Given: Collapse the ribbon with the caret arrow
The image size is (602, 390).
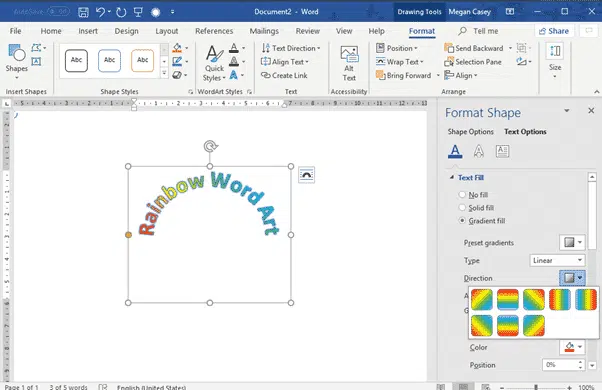Looking at the screenshot, I should pos(597,92).
